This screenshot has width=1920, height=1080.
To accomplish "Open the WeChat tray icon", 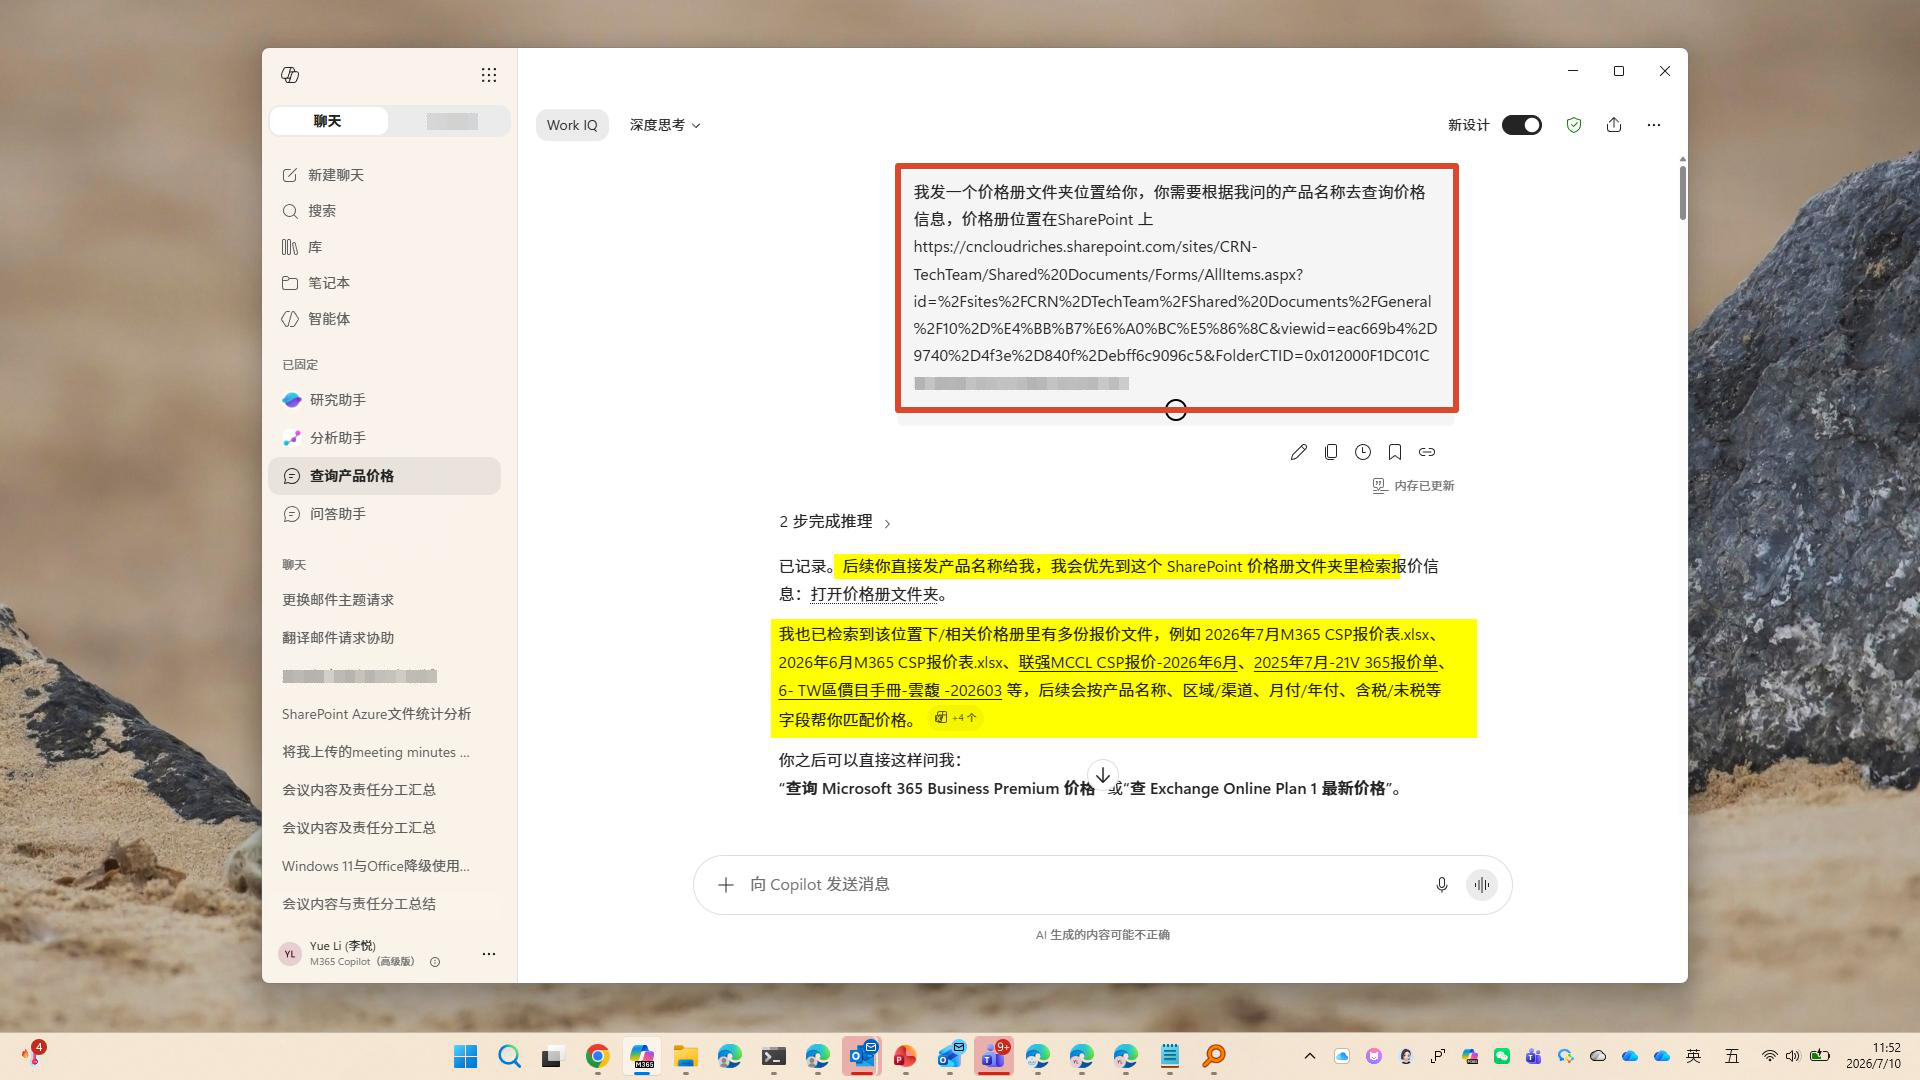I will click(x=1502, y=1056).
